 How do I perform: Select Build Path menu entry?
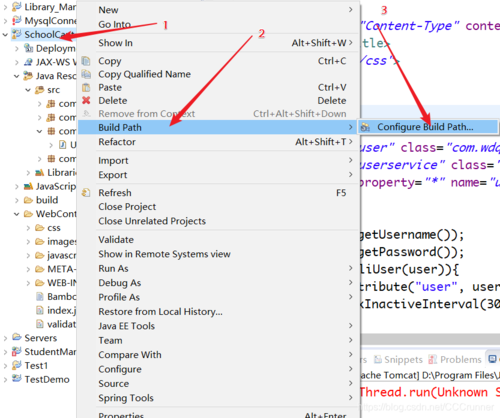(x=219, y=127)
